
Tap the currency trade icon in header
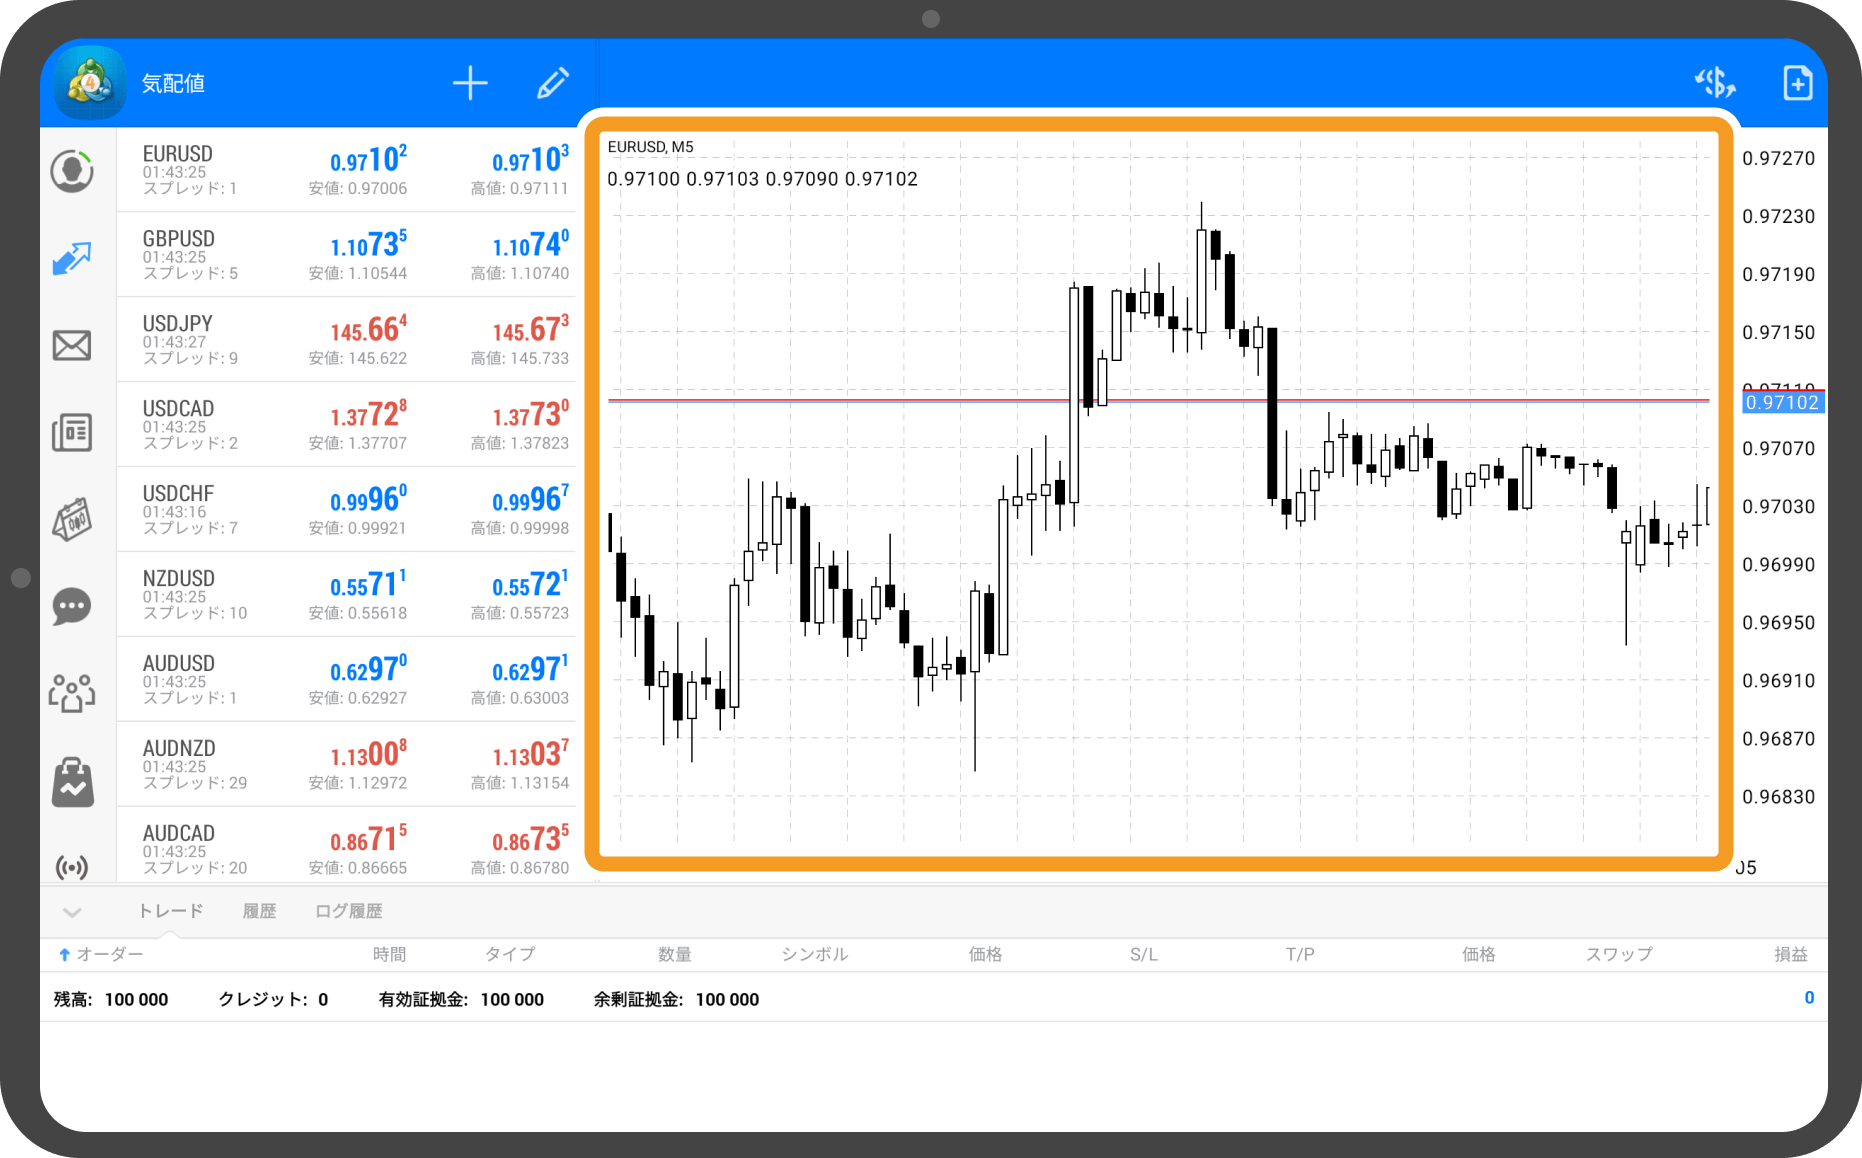coord(1714,83)
